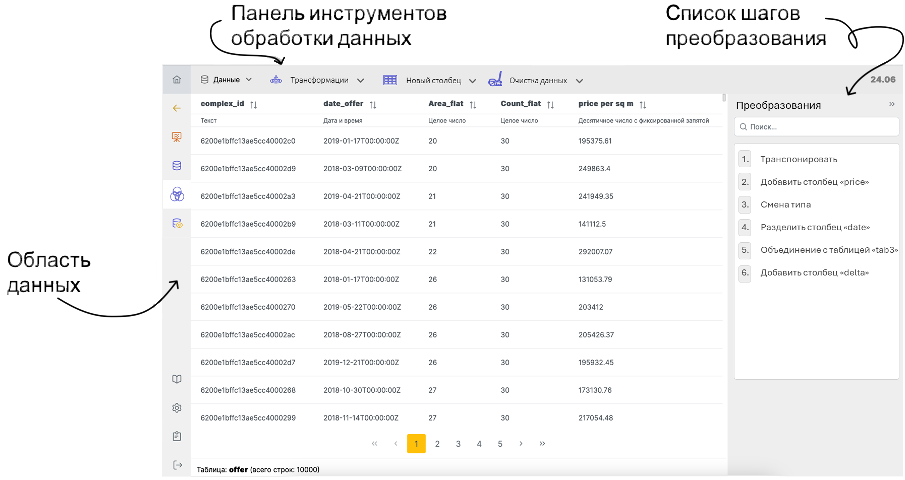Click cell 6200e1bffc13ae5cc4000283
The height and width of the screenshot is (480, 905).
tap(248, 279)
